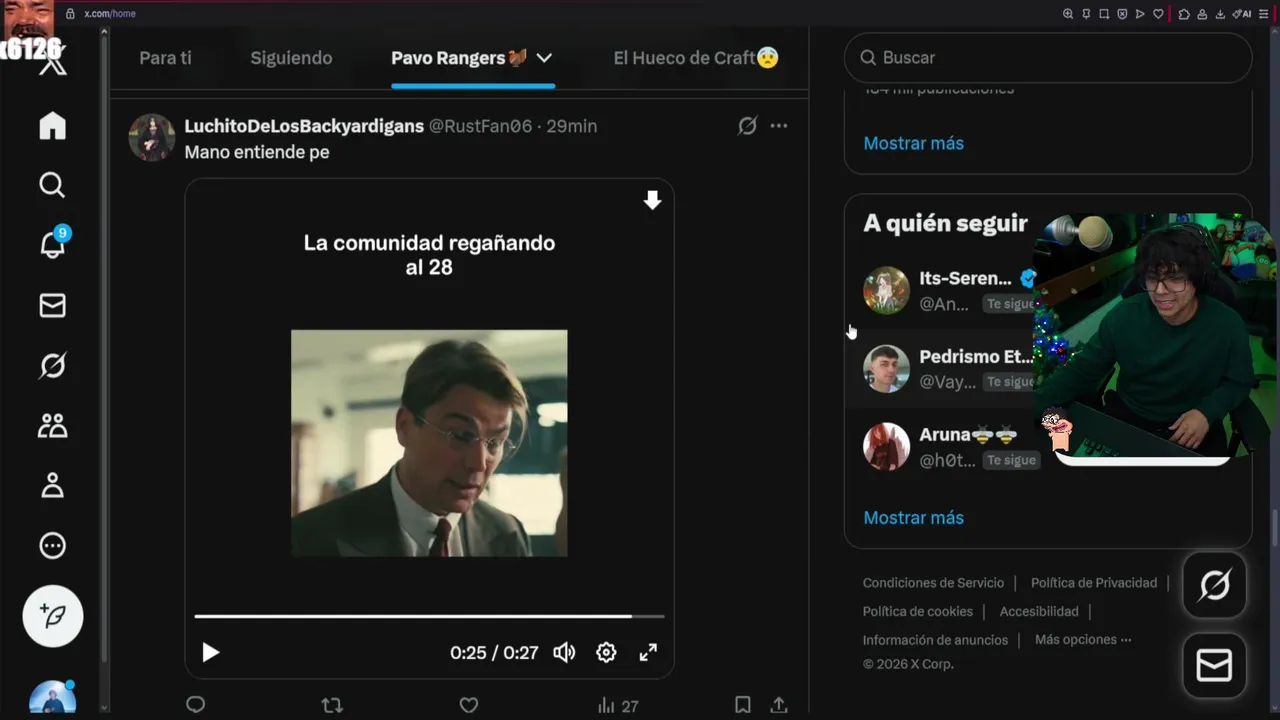
Task: Expand Más opciones footer menu
Action: [x=1083, y=640]
